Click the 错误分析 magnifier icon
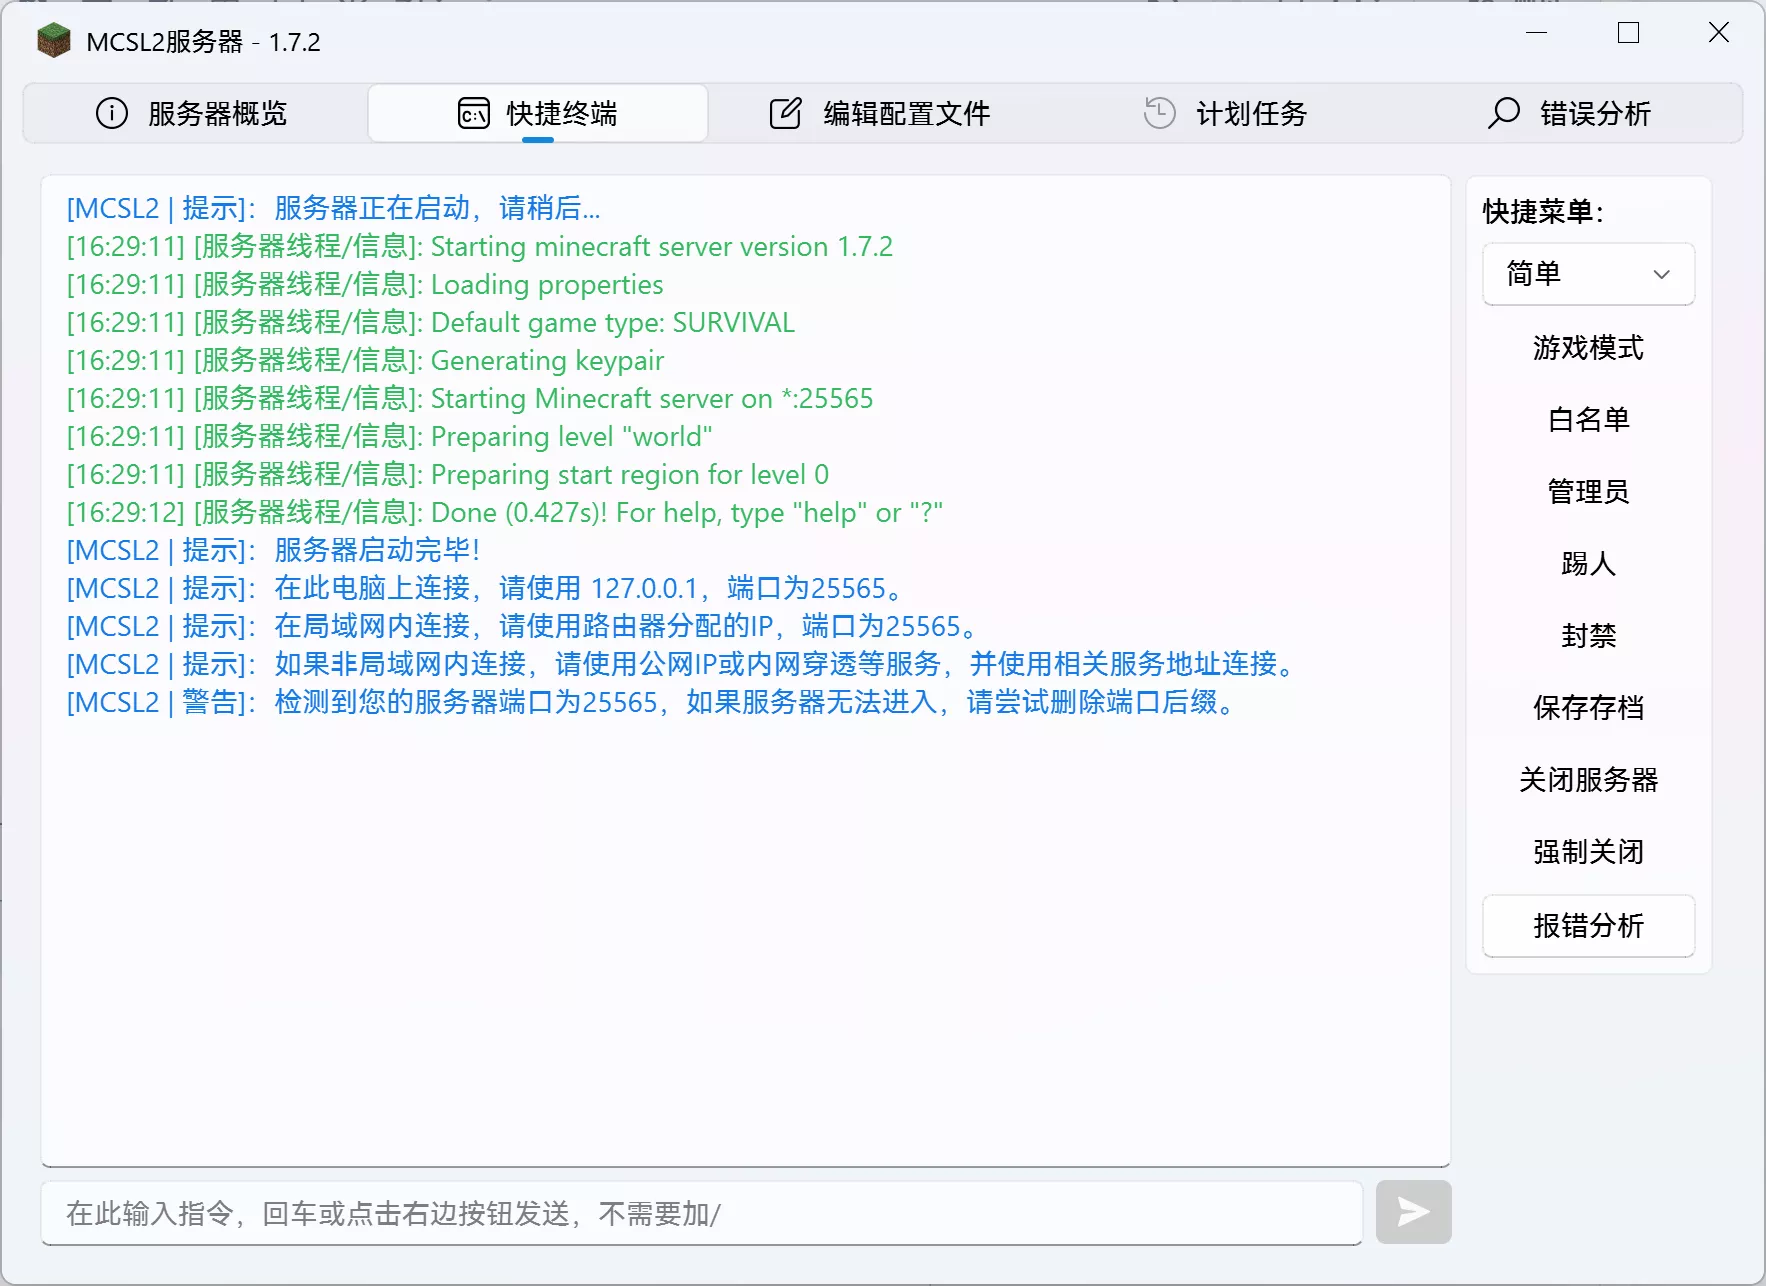The height and width of the screenshot is (1286, 1766). click(1503, 113)
